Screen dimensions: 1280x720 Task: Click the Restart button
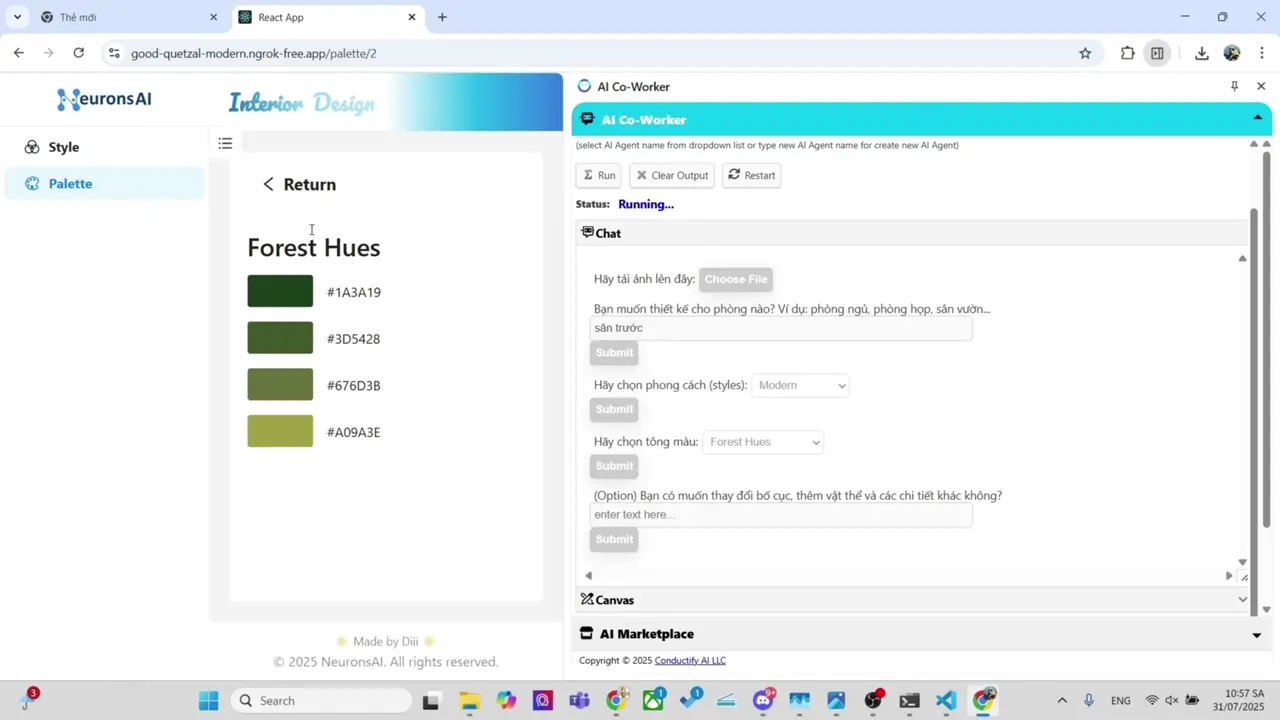click(x=751, y=175)
